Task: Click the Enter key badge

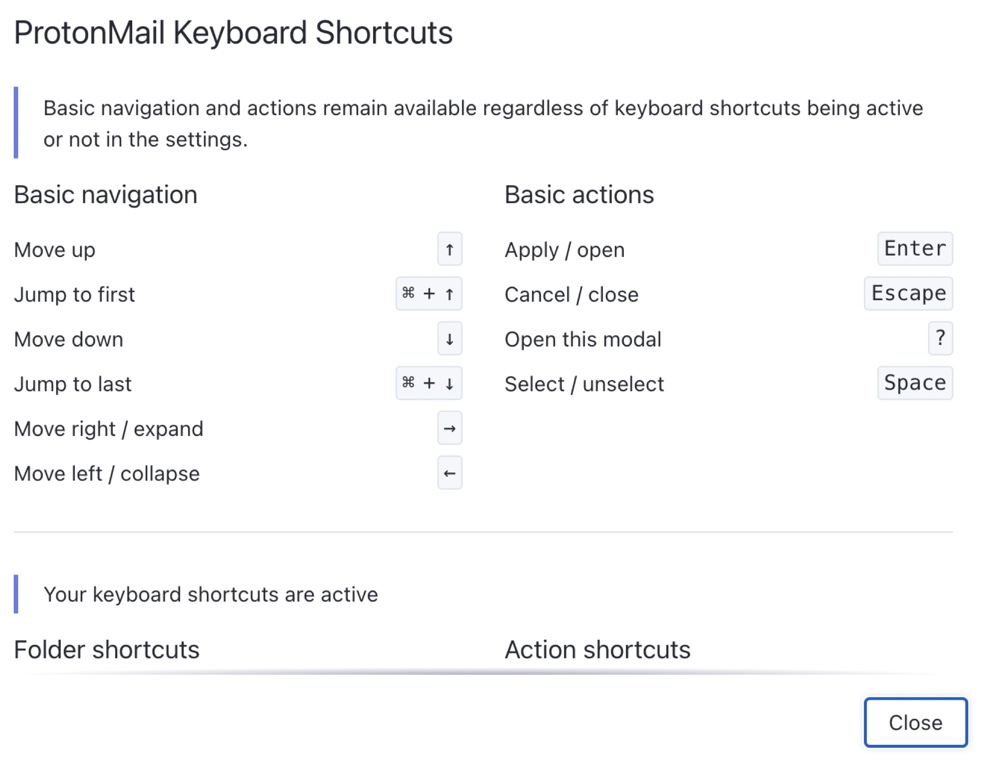Action: click(915, 249)
